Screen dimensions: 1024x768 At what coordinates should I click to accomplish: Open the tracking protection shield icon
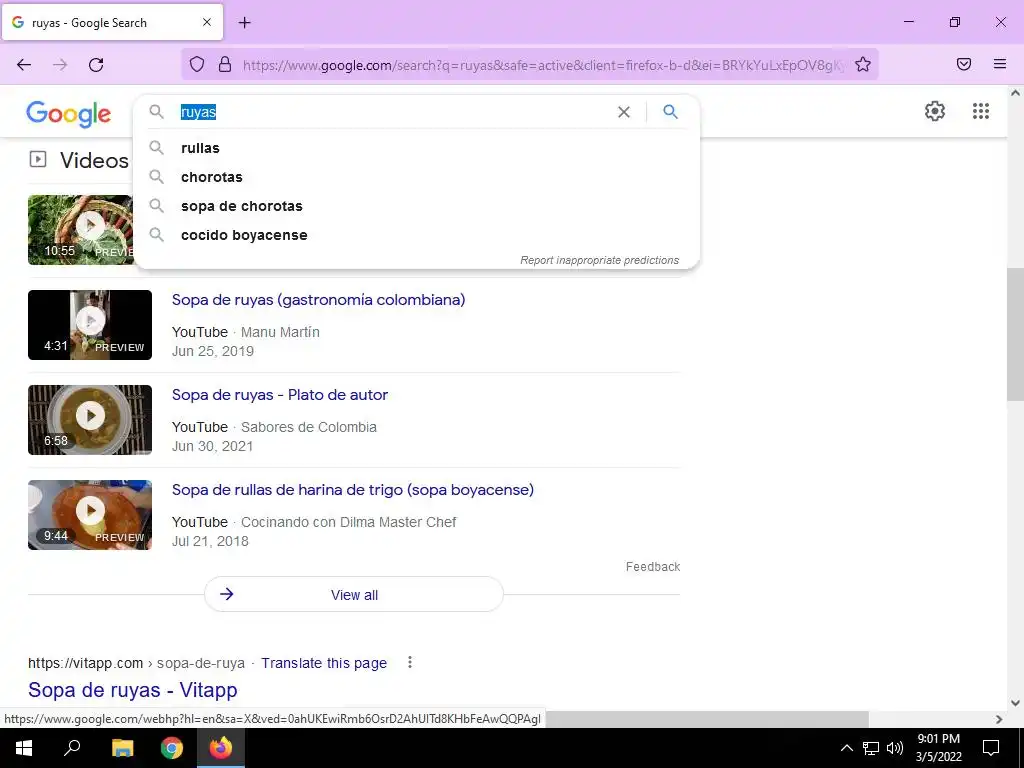(x=197, y=64)
